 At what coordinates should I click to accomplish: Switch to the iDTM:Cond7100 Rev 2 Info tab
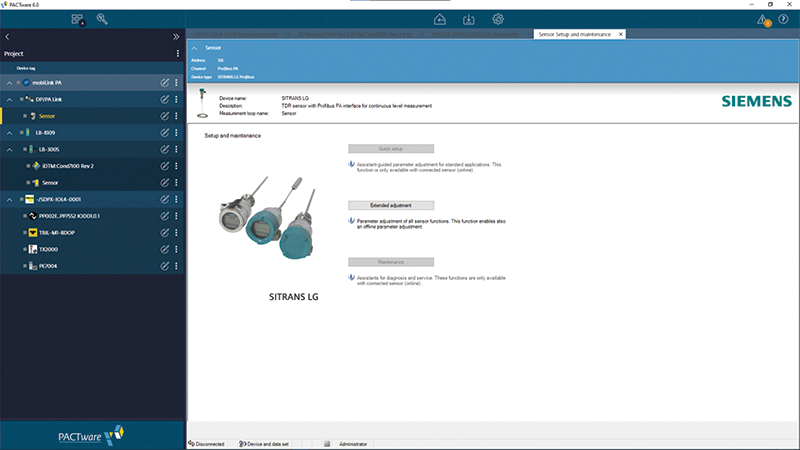[x=355, y=34]
